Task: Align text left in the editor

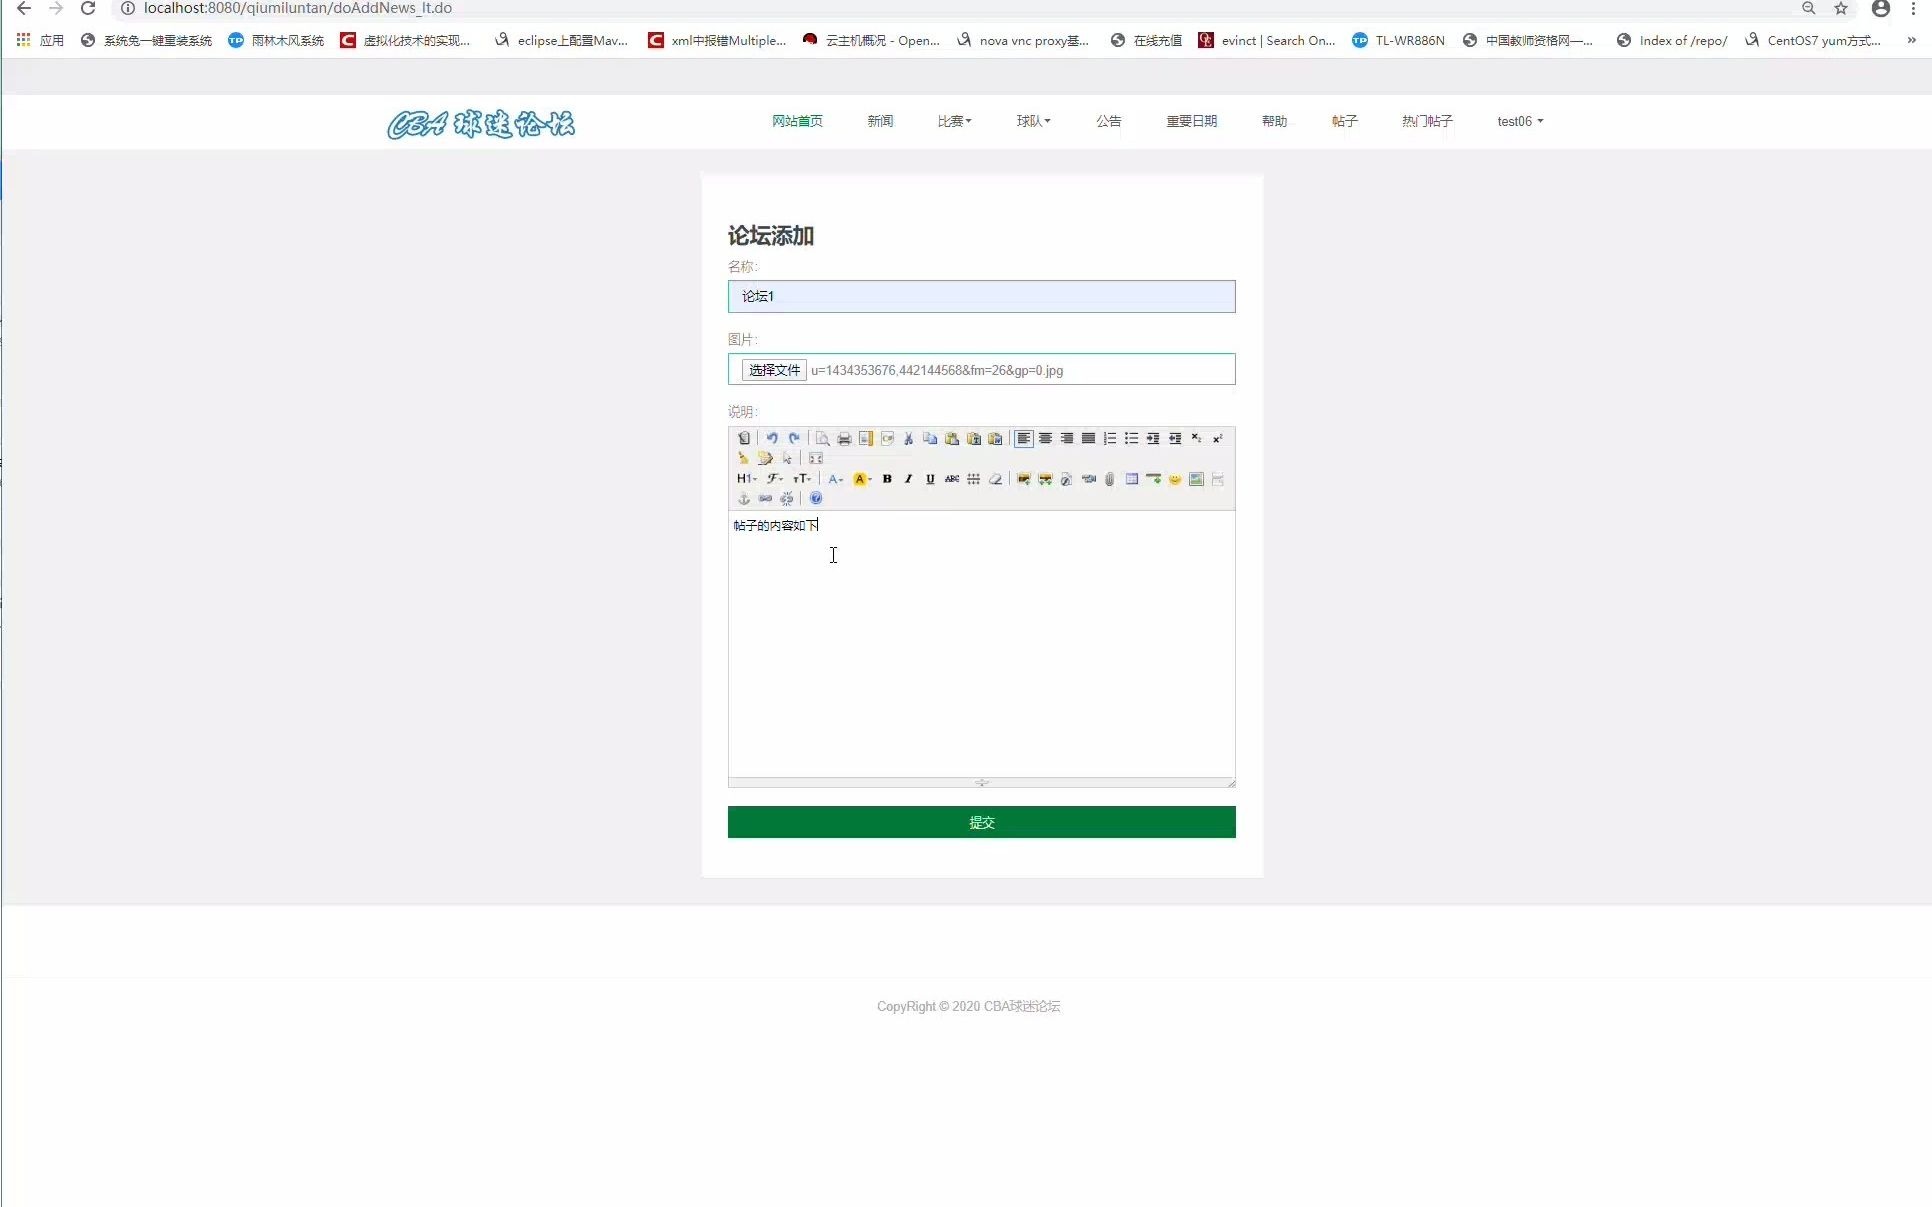Action: point(1024,438)
